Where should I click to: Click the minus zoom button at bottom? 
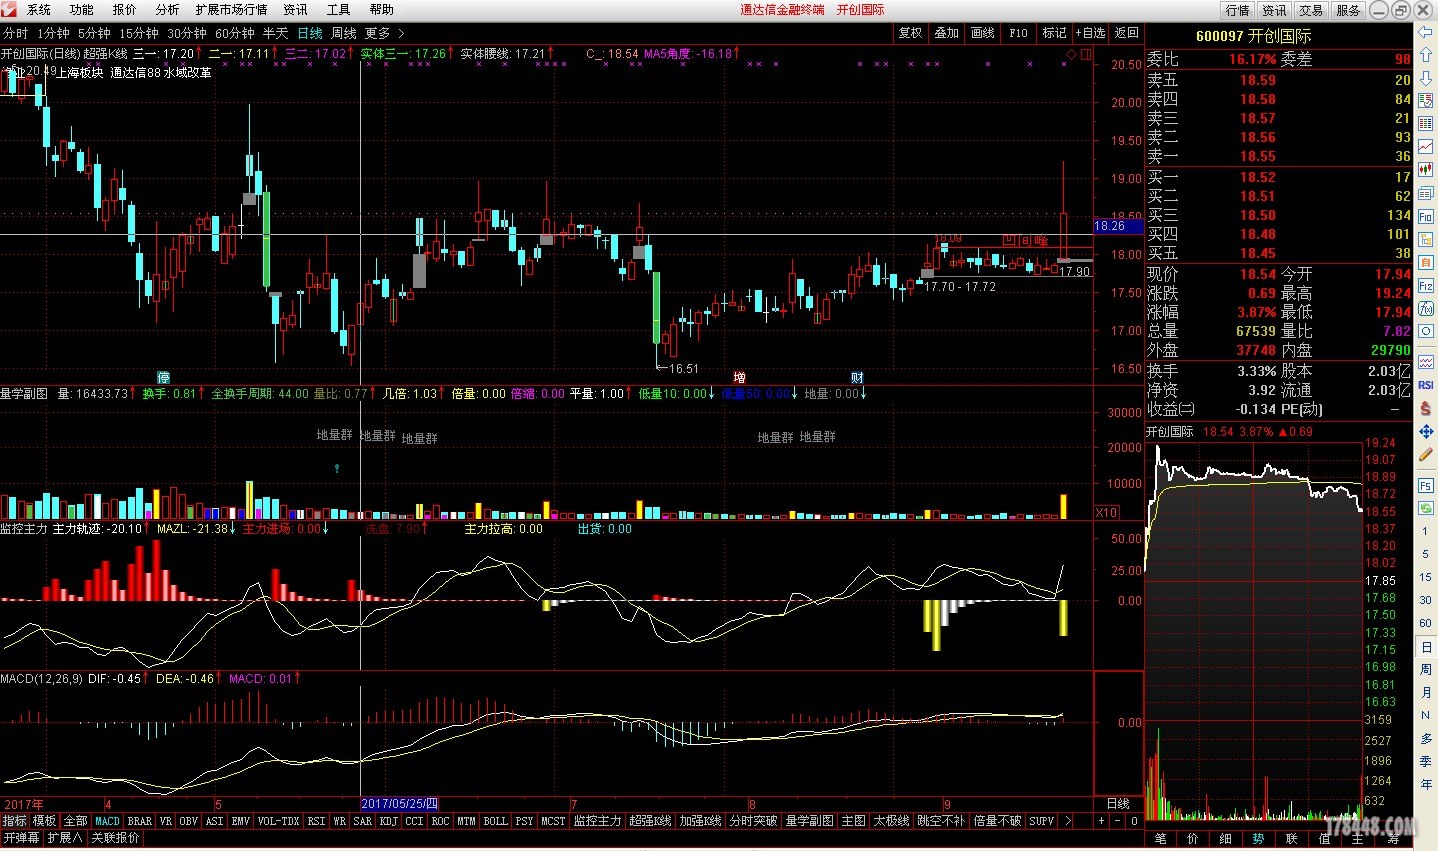point(1117,821)
